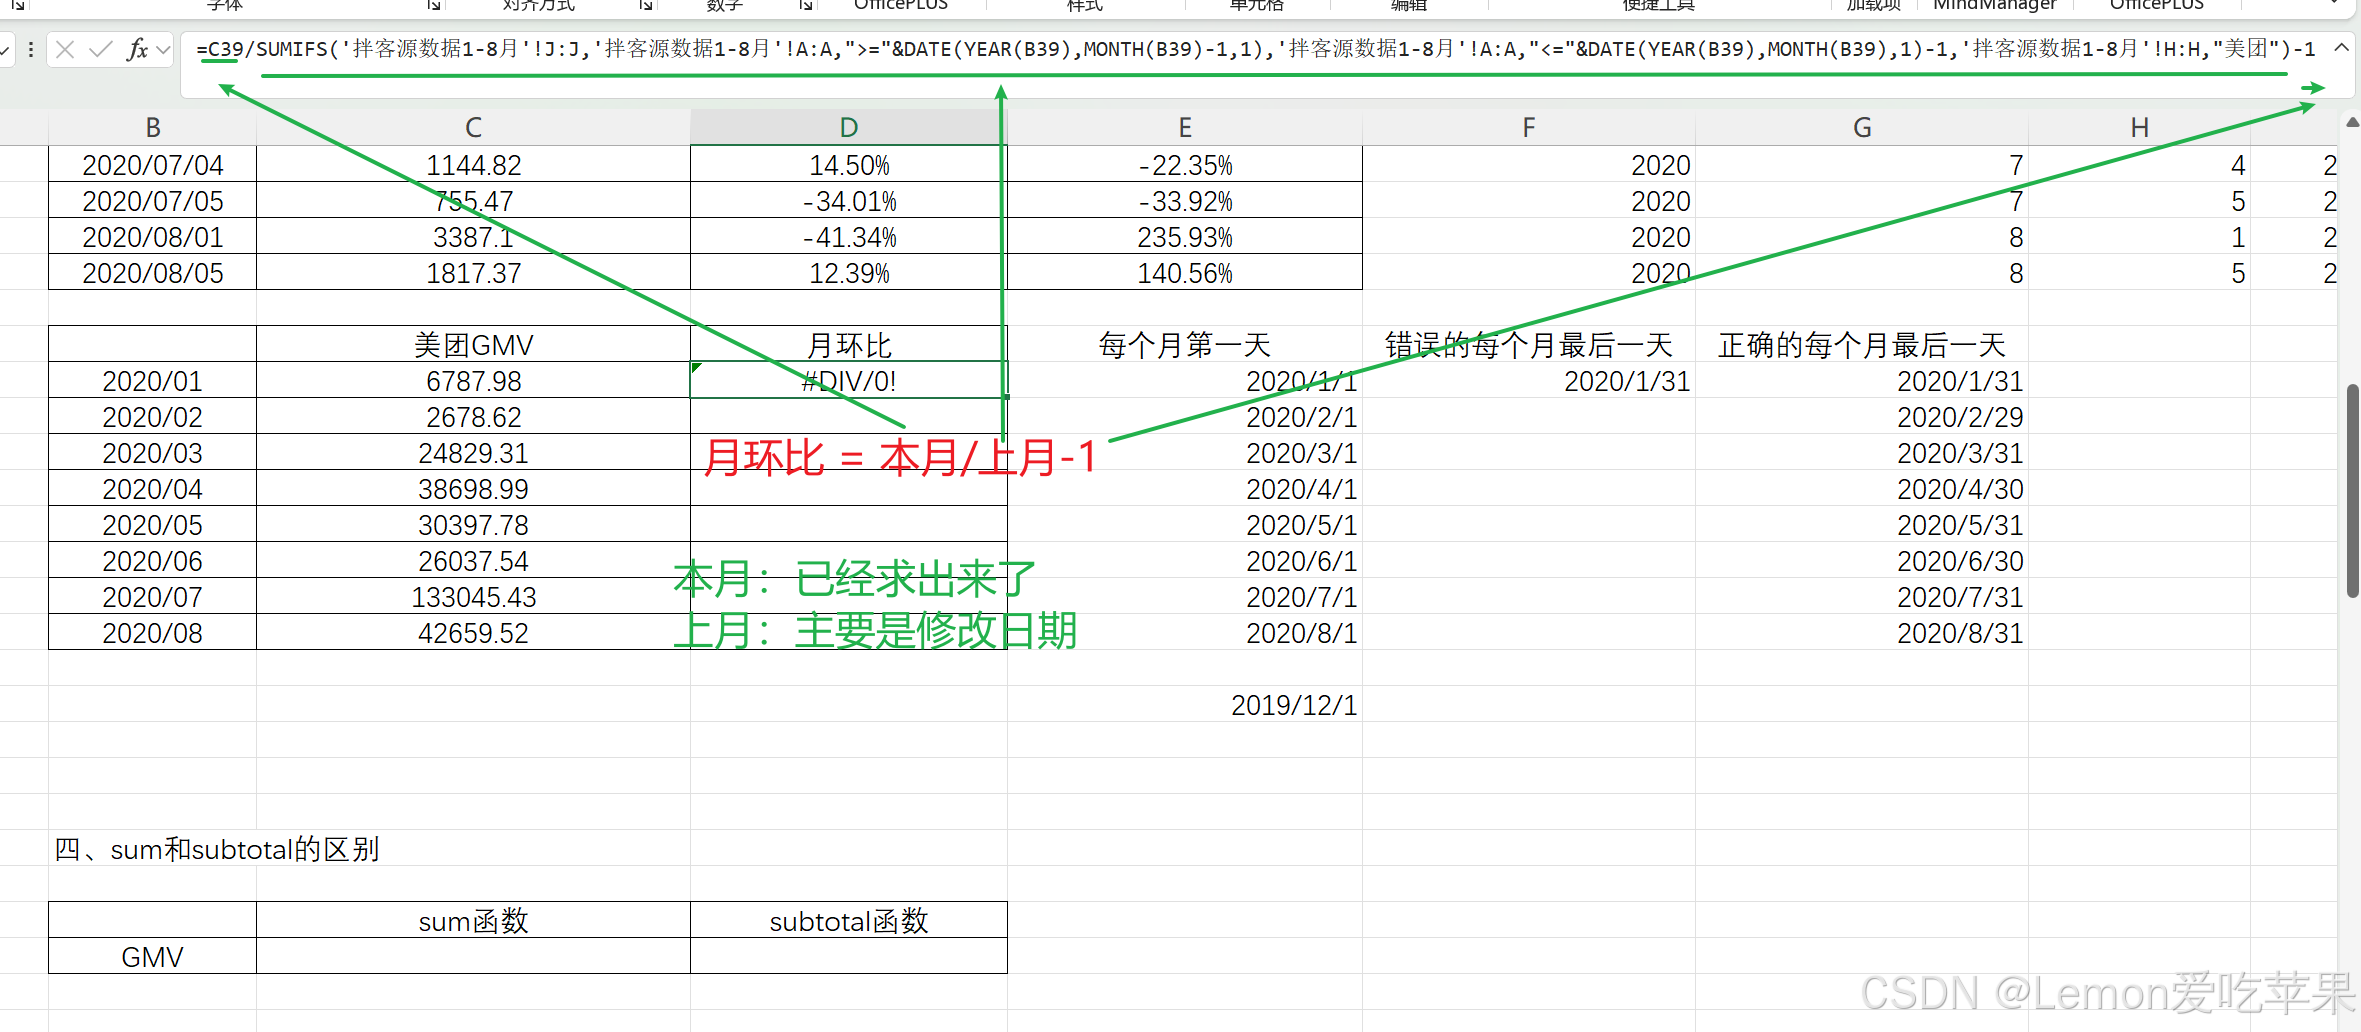Confirm the formula with the checkmark icon
Image resolution: width=2361 pixels, height=1032 pixels.
pyautogui.click(x=100, y=49)
